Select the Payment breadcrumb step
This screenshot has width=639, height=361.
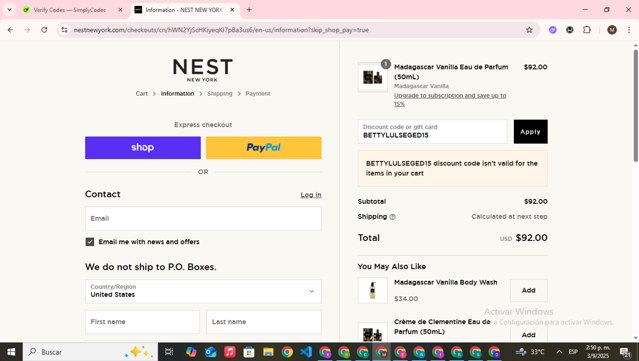(258, 93)
